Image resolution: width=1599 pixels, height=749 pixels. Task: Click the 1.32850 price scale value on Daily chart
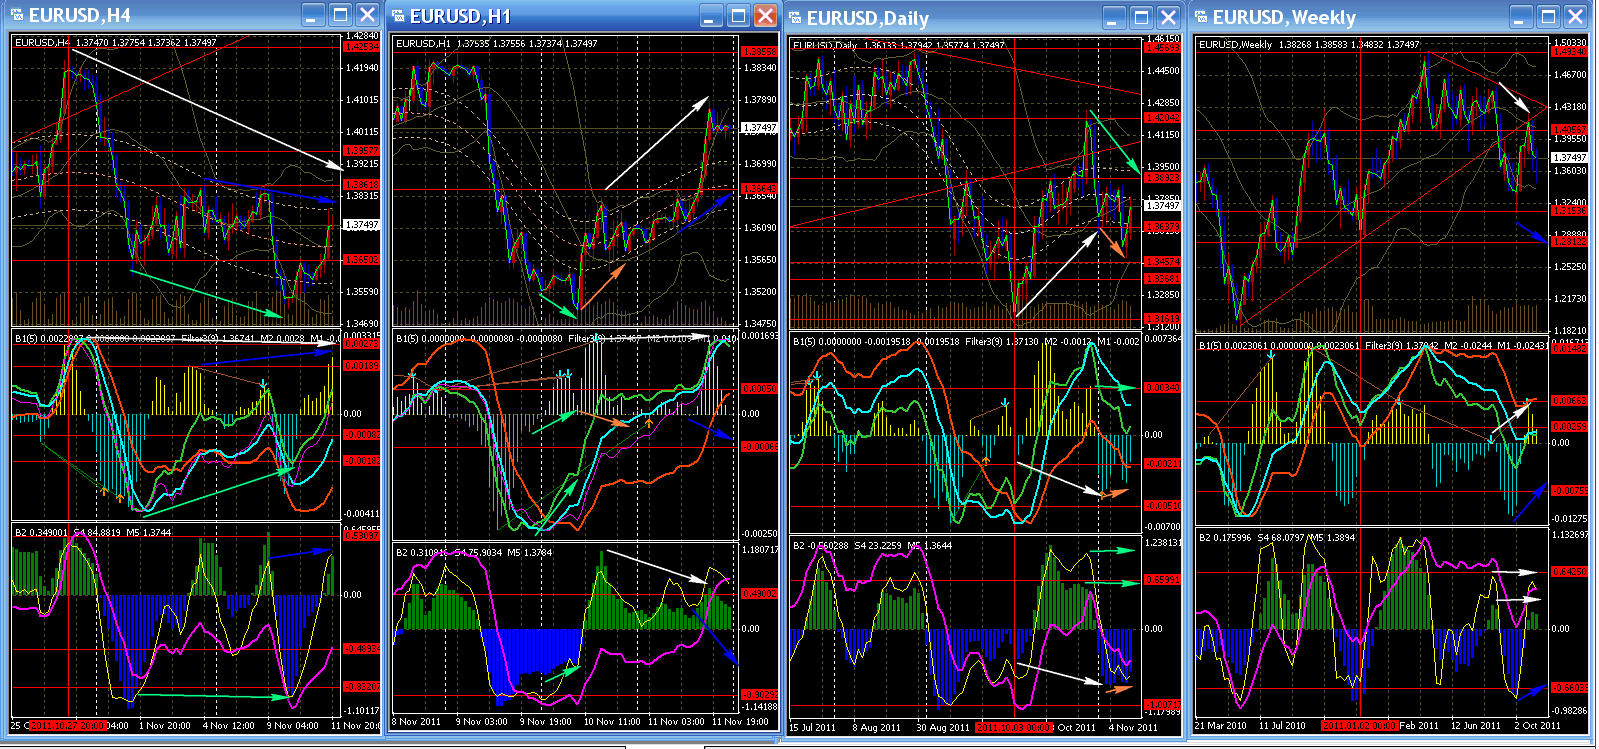coord(1163,295)
